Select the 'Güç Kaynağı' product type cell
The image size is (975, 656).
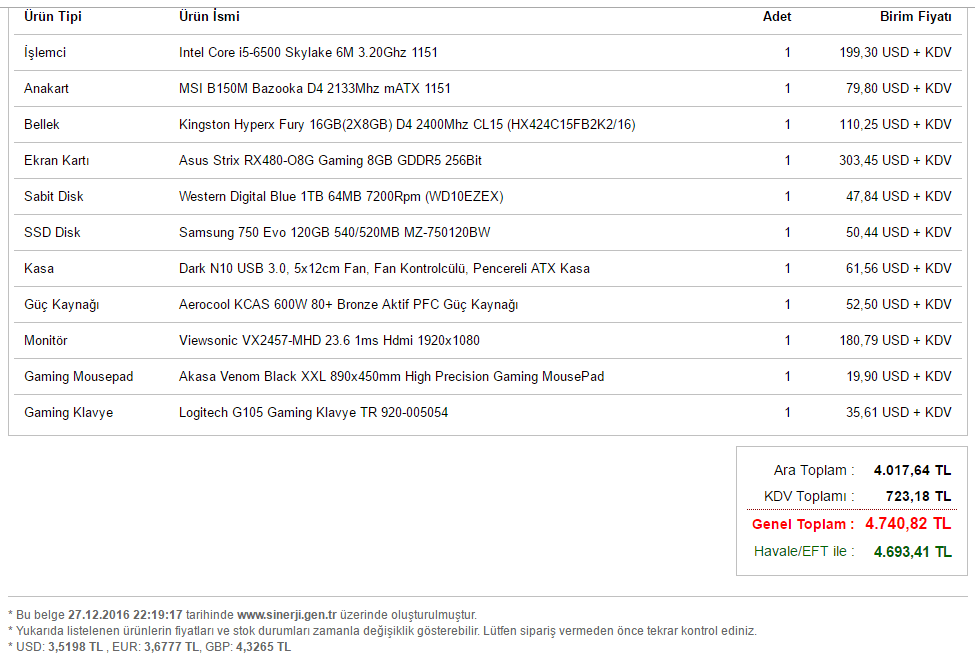point(62,305)
